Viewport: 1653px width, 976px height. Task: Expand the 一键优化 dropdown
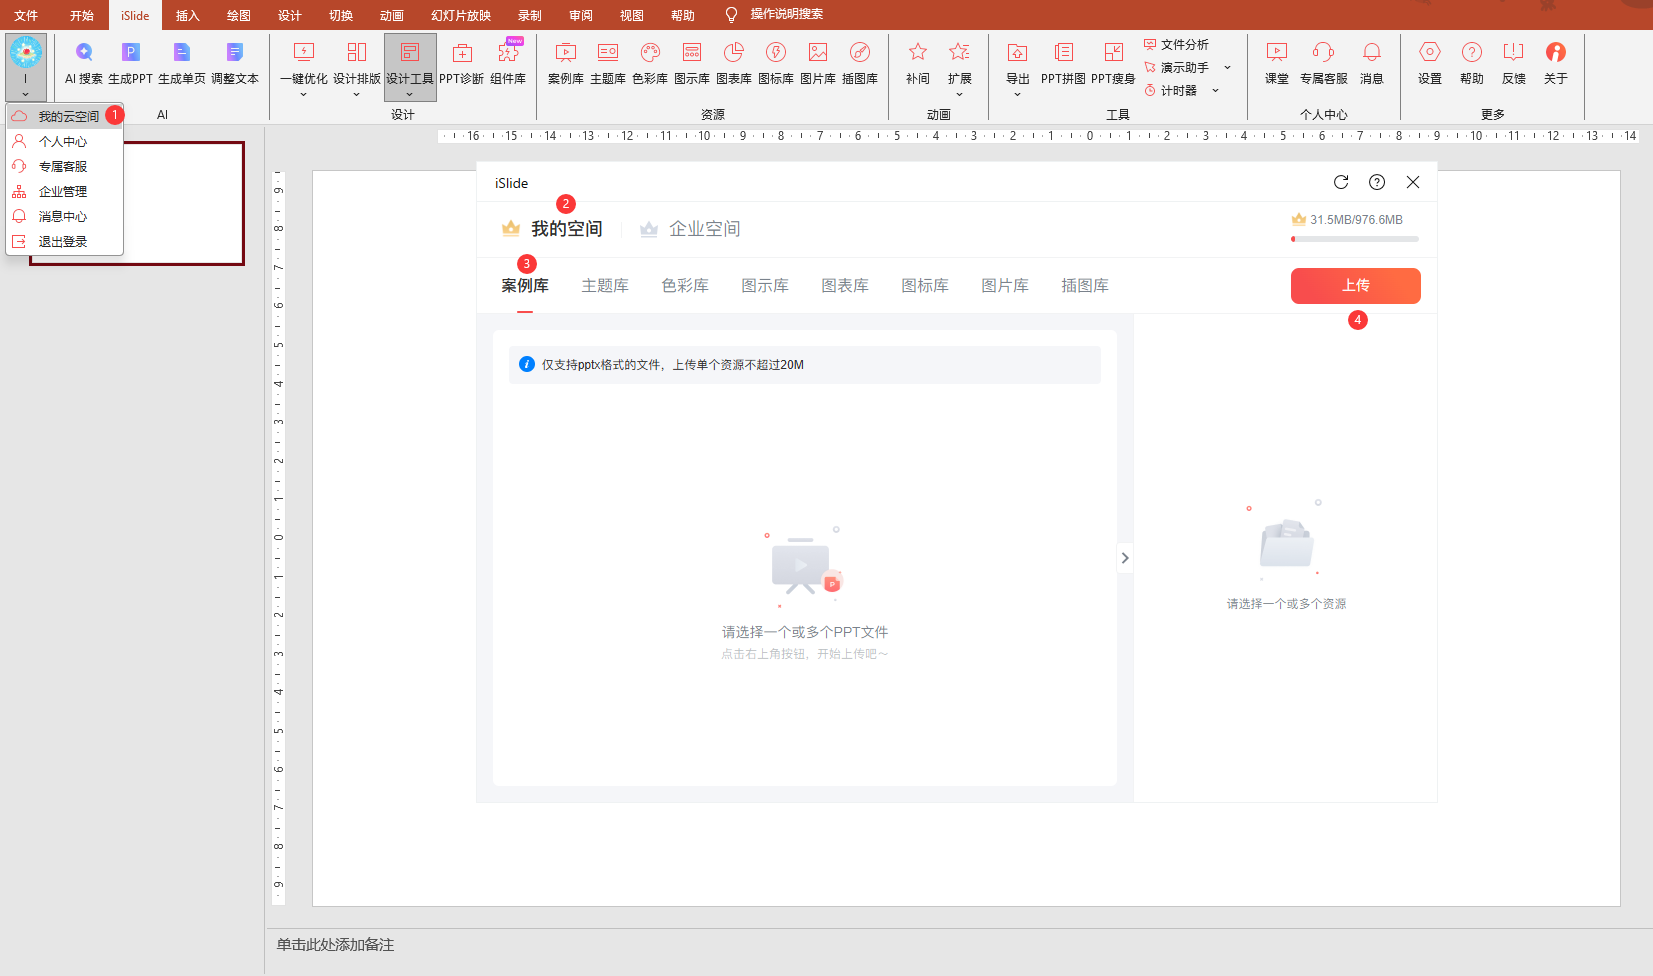(303, 94)
